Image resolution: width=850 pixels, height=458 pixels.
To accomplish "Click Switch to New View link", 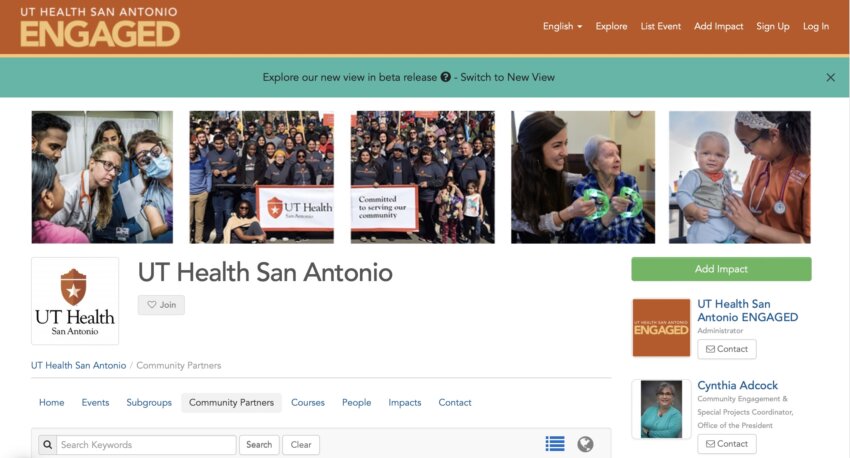I will click(507, 77).
